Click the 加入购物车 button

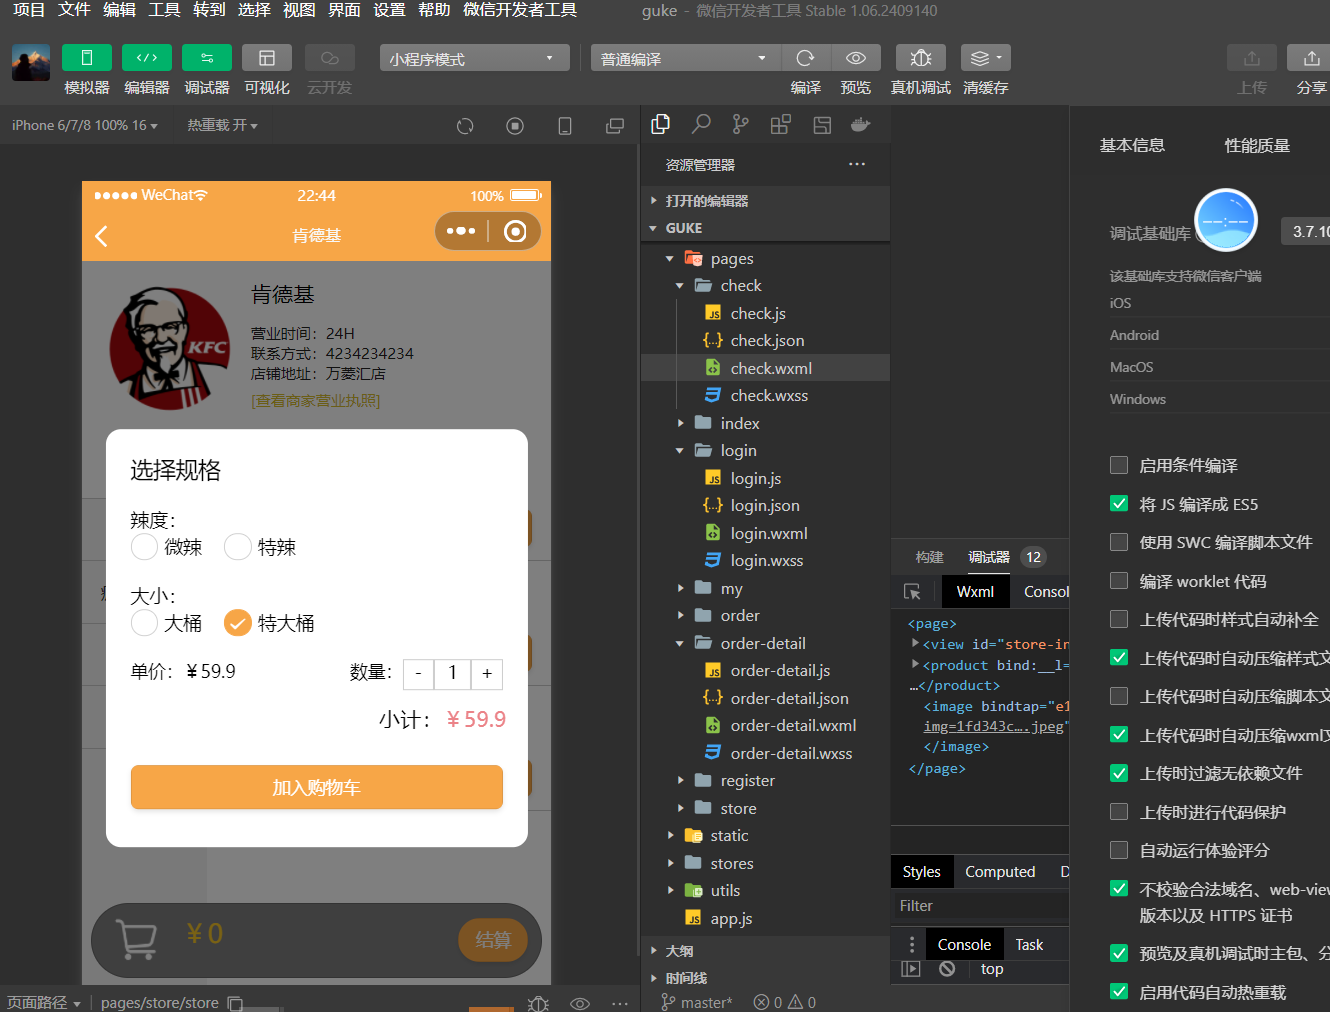[317, 787]
